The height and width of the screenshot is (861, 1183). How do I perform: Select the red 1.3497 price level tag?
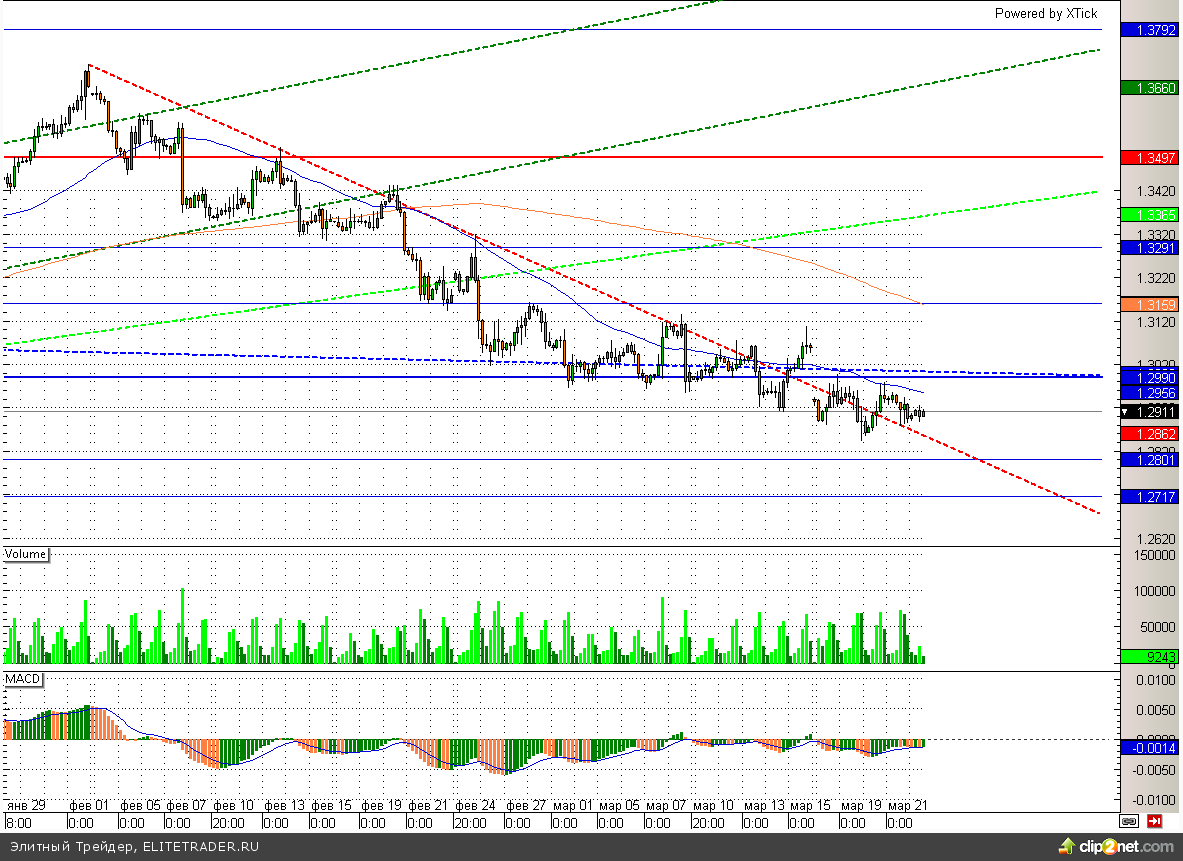(1151, 158)
